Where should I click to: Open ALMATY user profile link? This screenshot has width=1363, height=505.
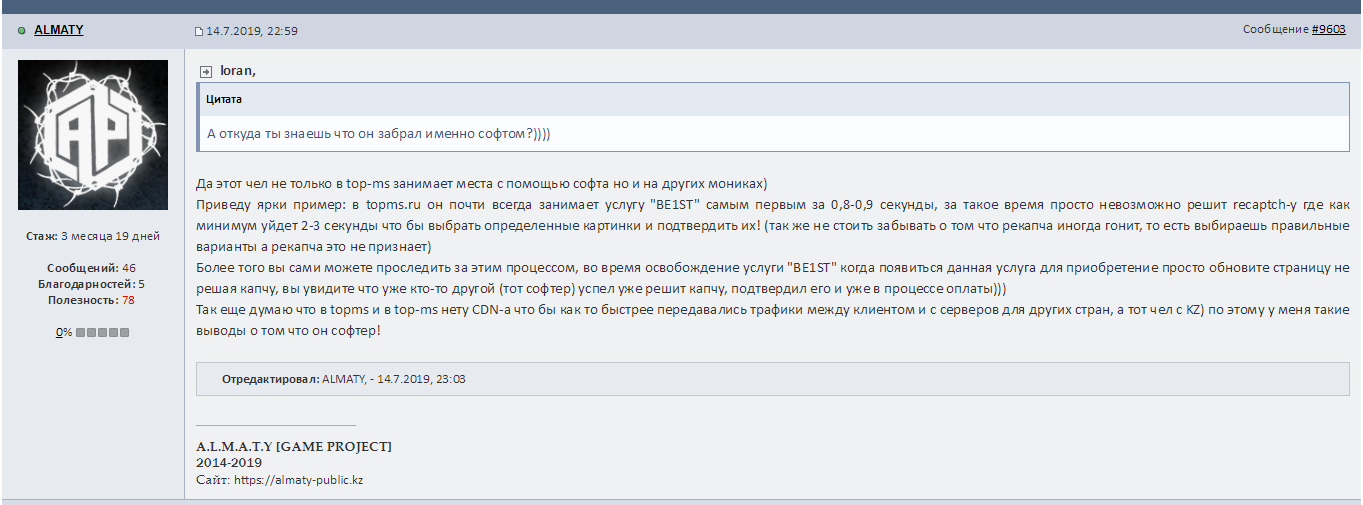point(59,30)
